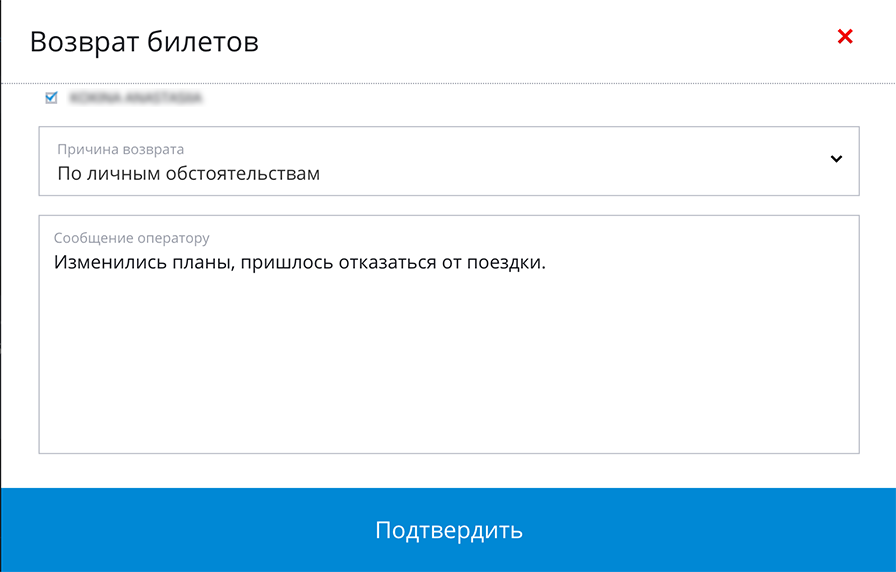Open the Причина возврата combo box

(x=448, y=161)
